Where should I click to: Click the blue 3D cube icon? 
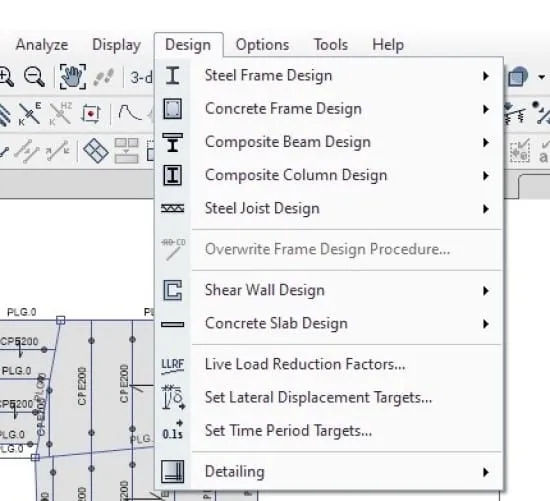(518, 76)
